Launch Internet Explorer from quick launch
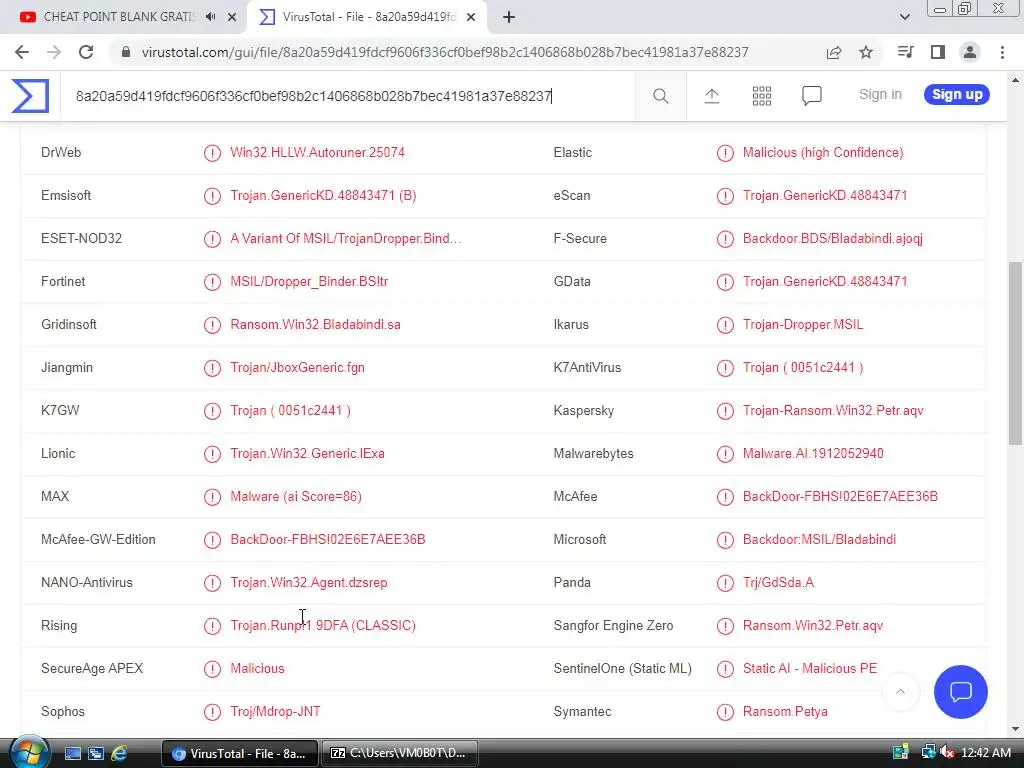1024x768 pixels. (x=119, y=754)
